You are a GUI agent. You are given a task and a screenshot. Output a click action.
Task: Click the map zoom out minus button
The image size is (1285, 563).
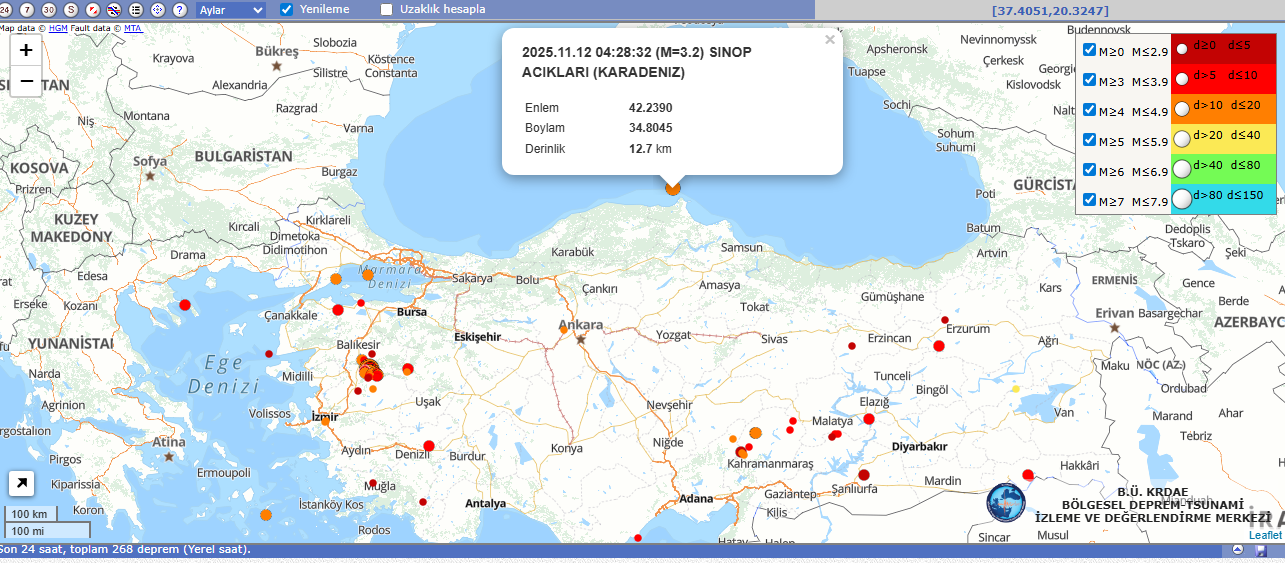pyautogui.click(x=26, y=81)
